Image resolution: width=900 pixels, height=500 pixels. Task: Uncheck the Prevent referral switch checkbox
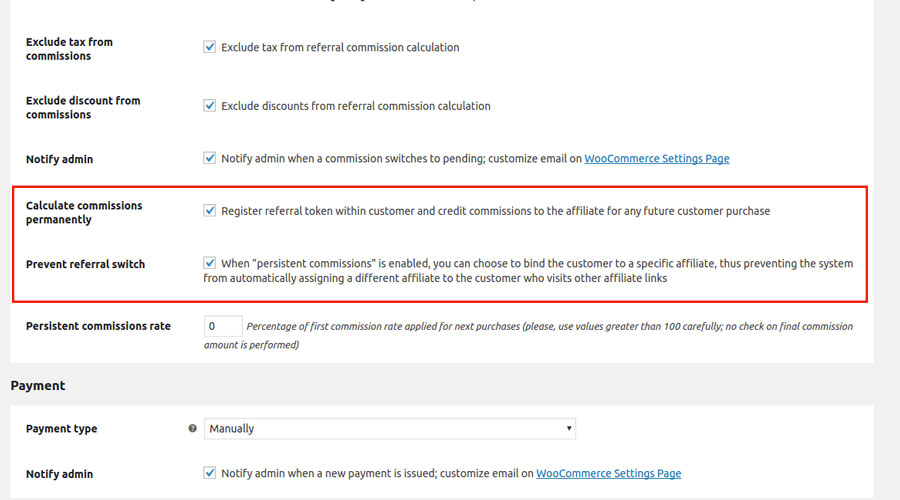coord(210,263)
